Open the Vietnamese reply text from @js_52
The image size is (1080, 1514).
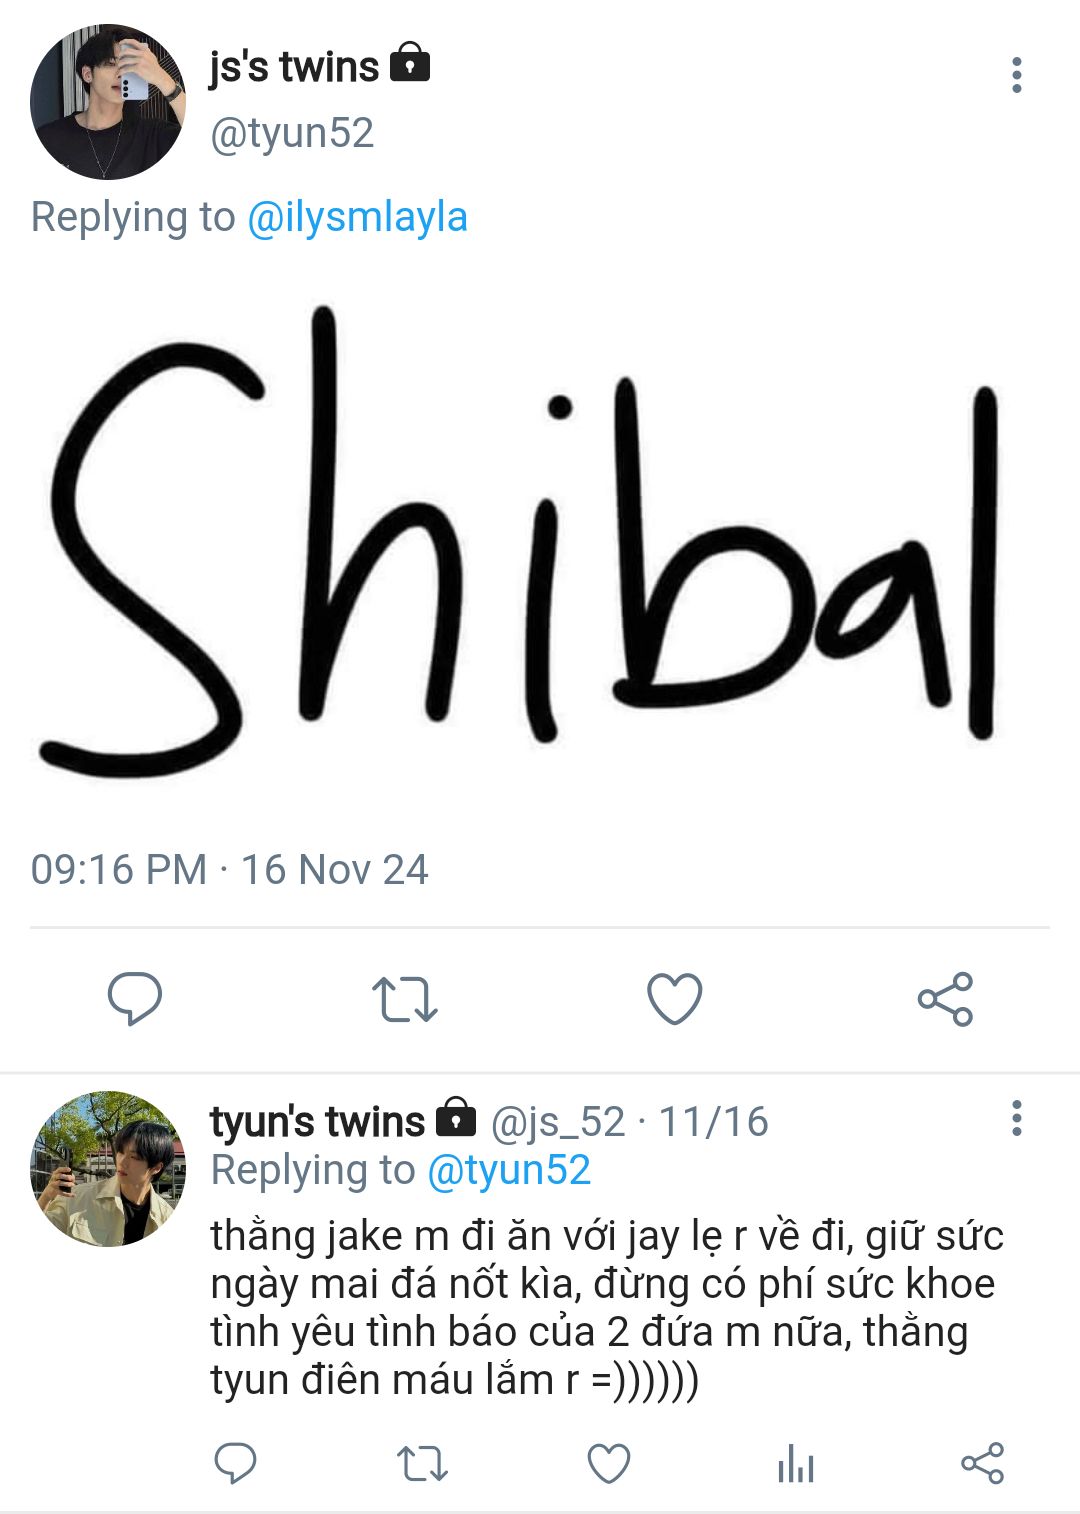600,1308
